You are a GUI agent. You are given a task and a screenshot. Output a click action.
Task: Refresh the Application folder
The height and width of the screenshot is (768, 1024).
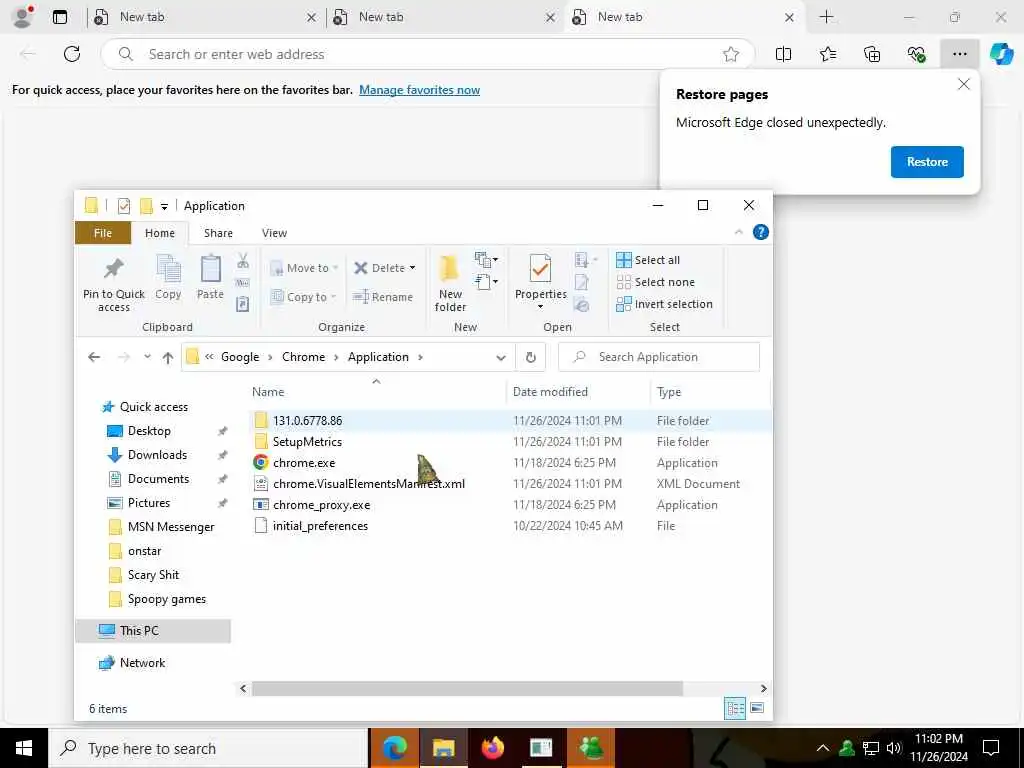pos(531,357)
